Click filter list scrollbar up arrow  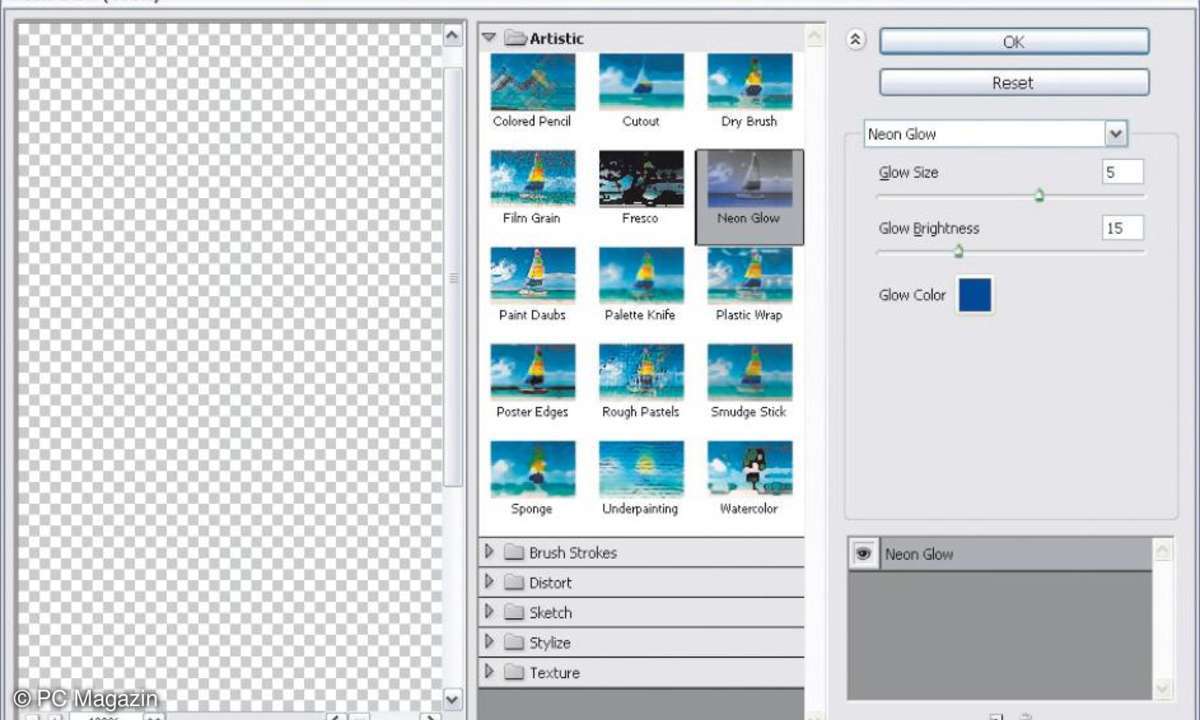coord(815,36)
